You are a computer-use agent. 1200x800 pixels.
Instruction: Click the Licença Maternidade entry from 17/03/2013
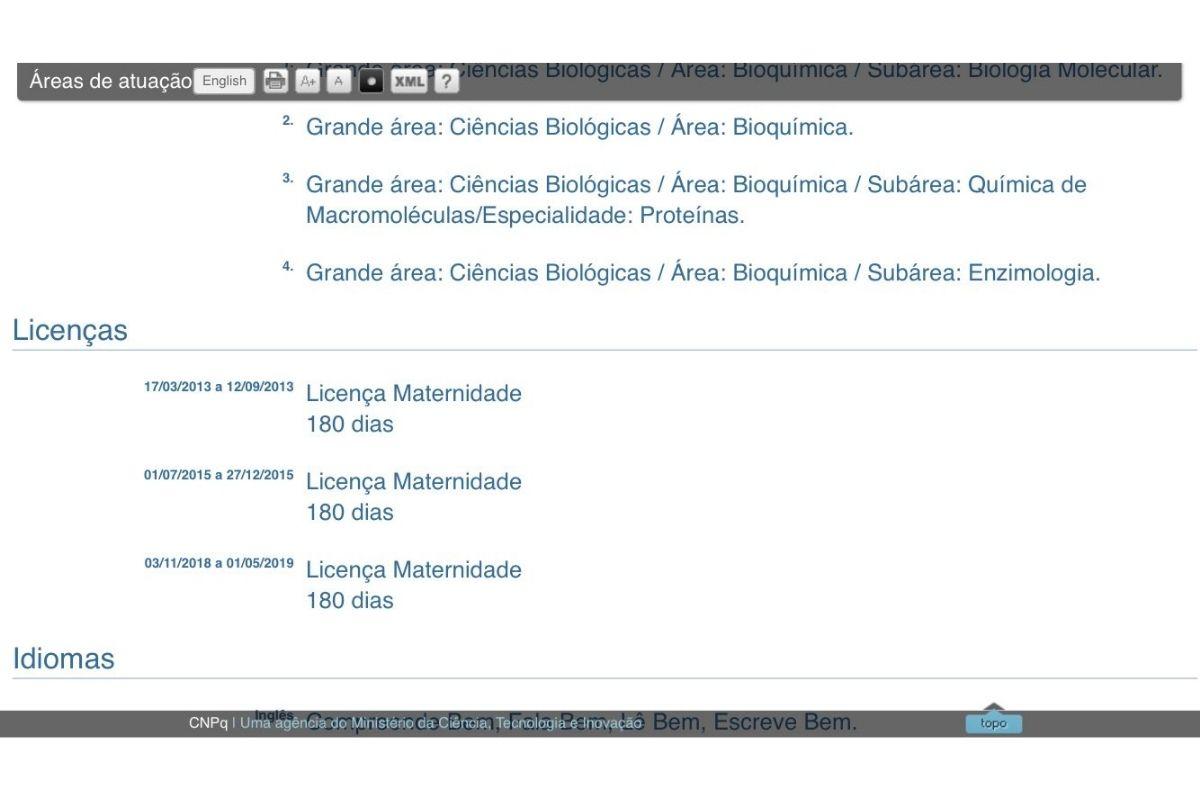(413, 394)
